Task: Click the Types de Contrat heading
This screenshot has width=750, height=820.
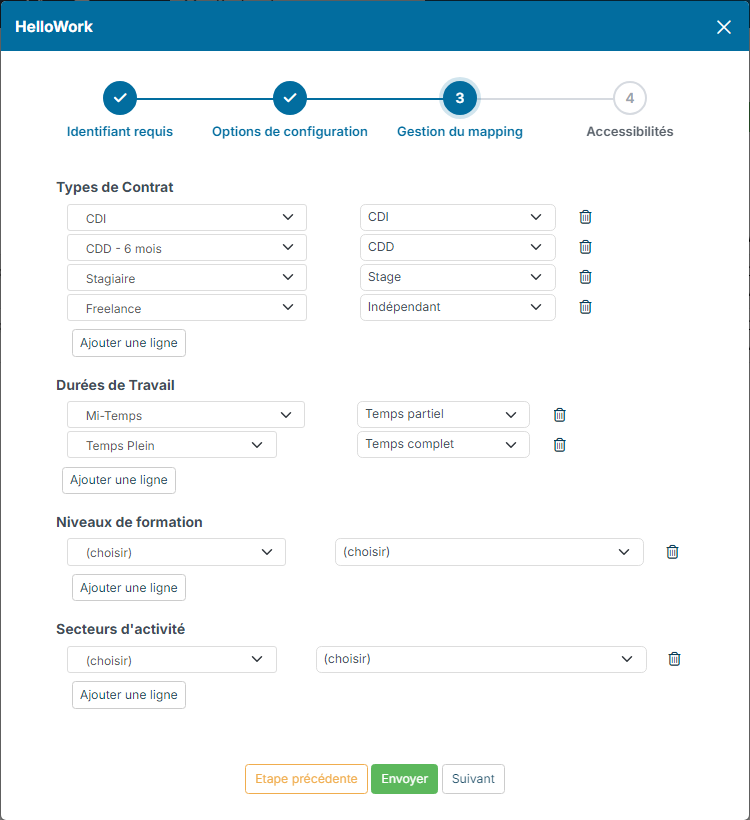Action: pos(115,187)
